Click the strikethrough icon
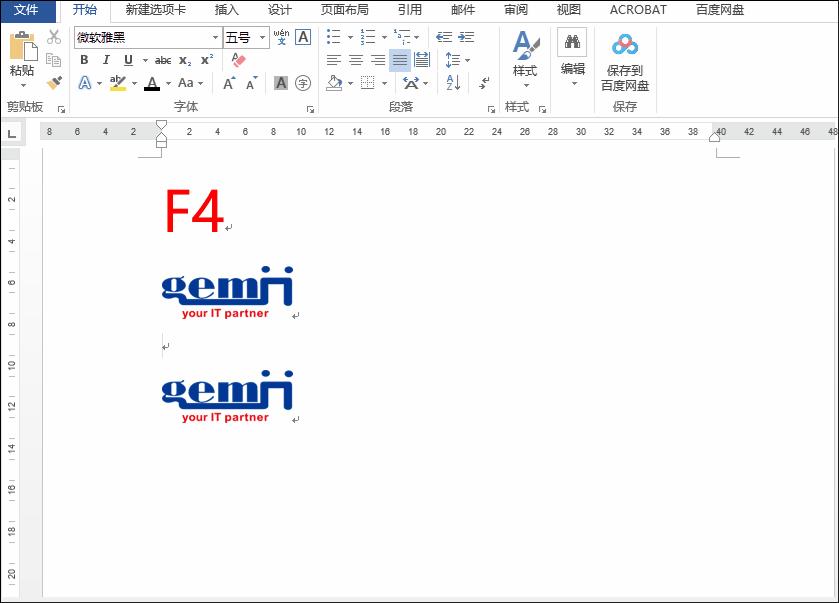Image resolution: width=839 pixels, height=603 pixels. (x=163, y=60)
